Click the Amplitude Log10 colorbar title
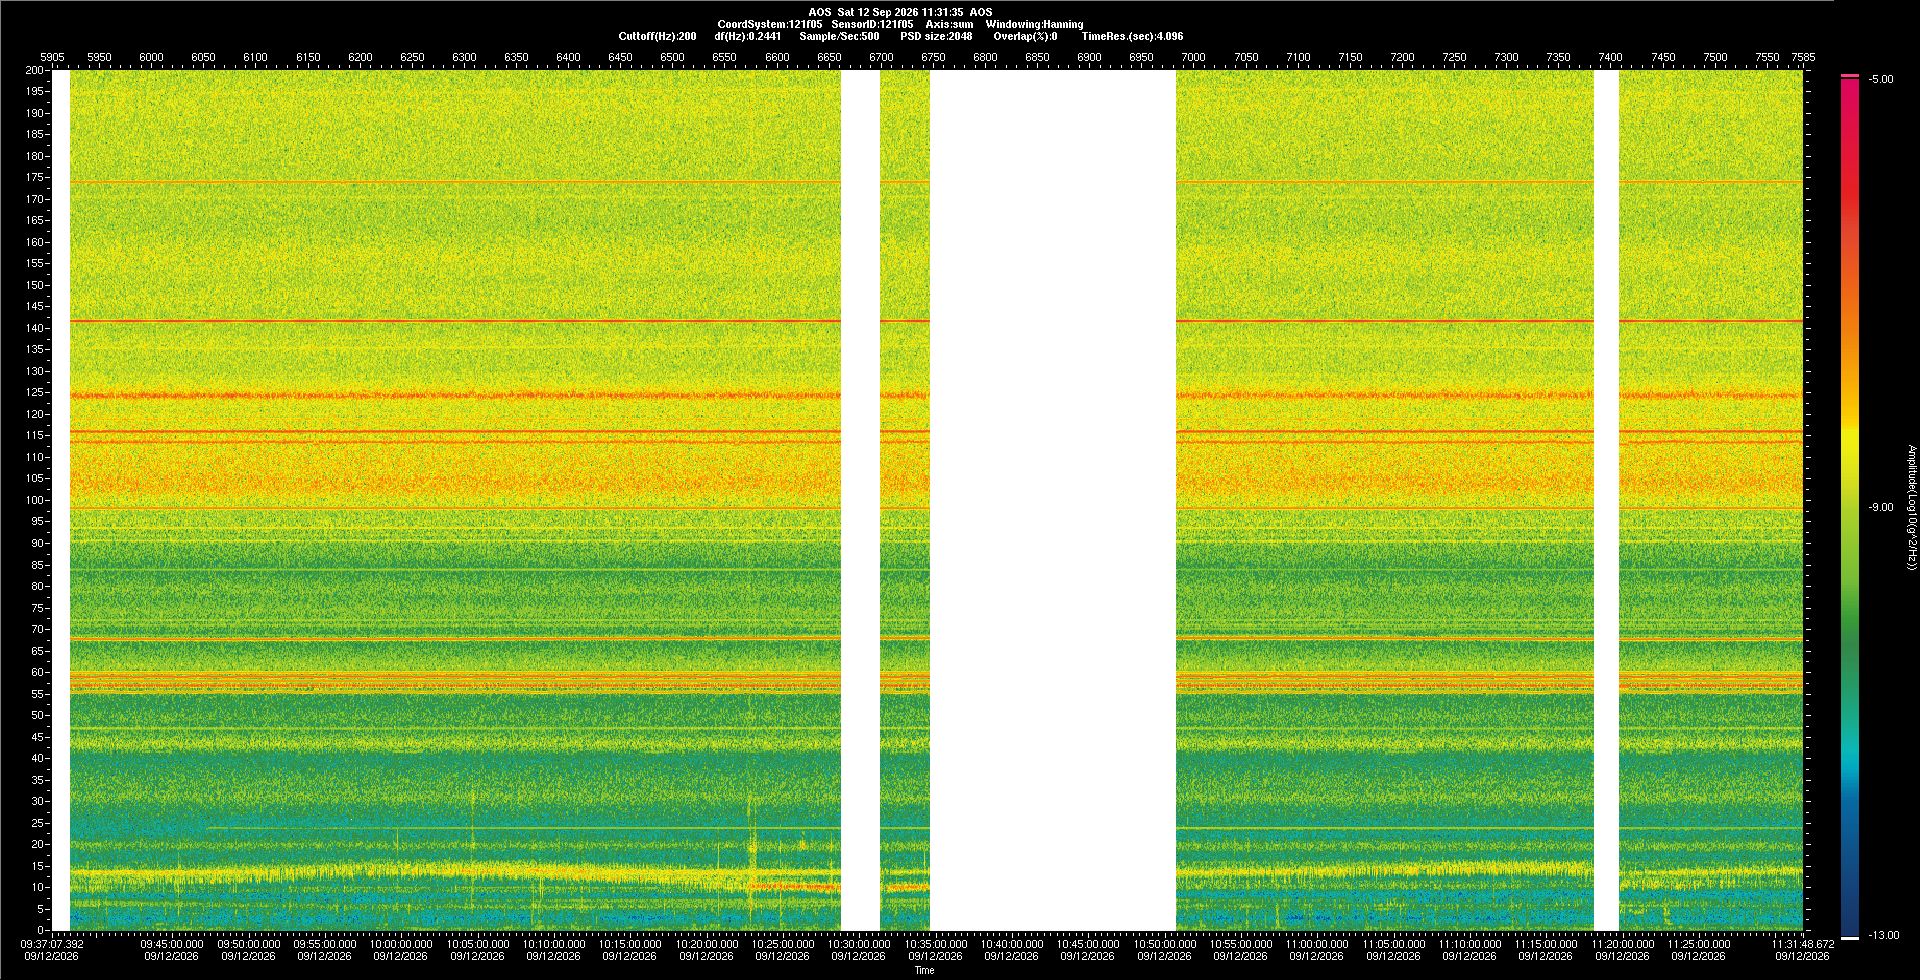1920x980 pixels. pyautogui.click(x=1911, y=507)
